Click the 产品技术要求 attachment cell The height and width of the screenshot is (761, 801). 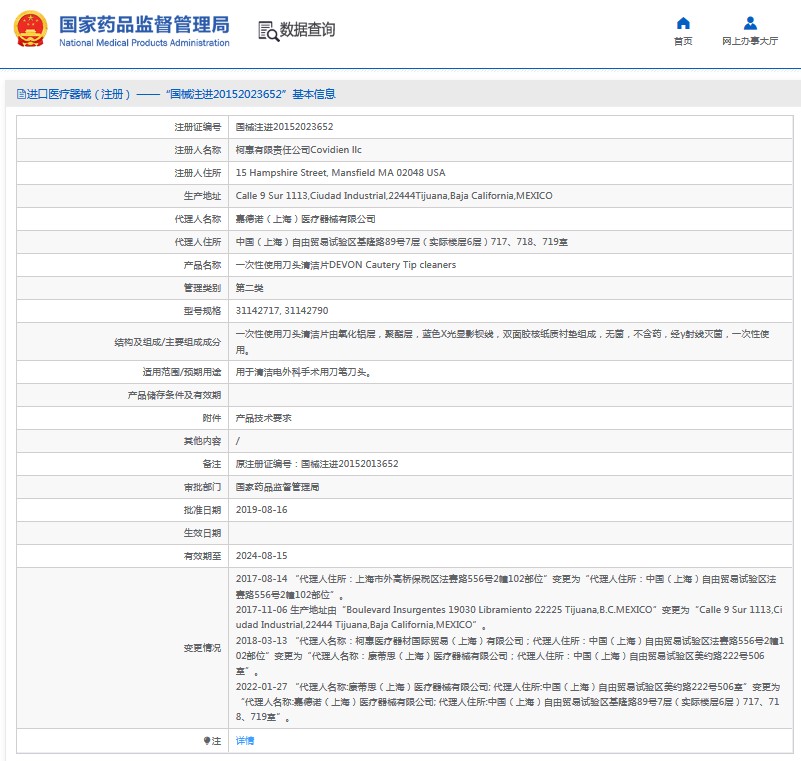point(263,418)
